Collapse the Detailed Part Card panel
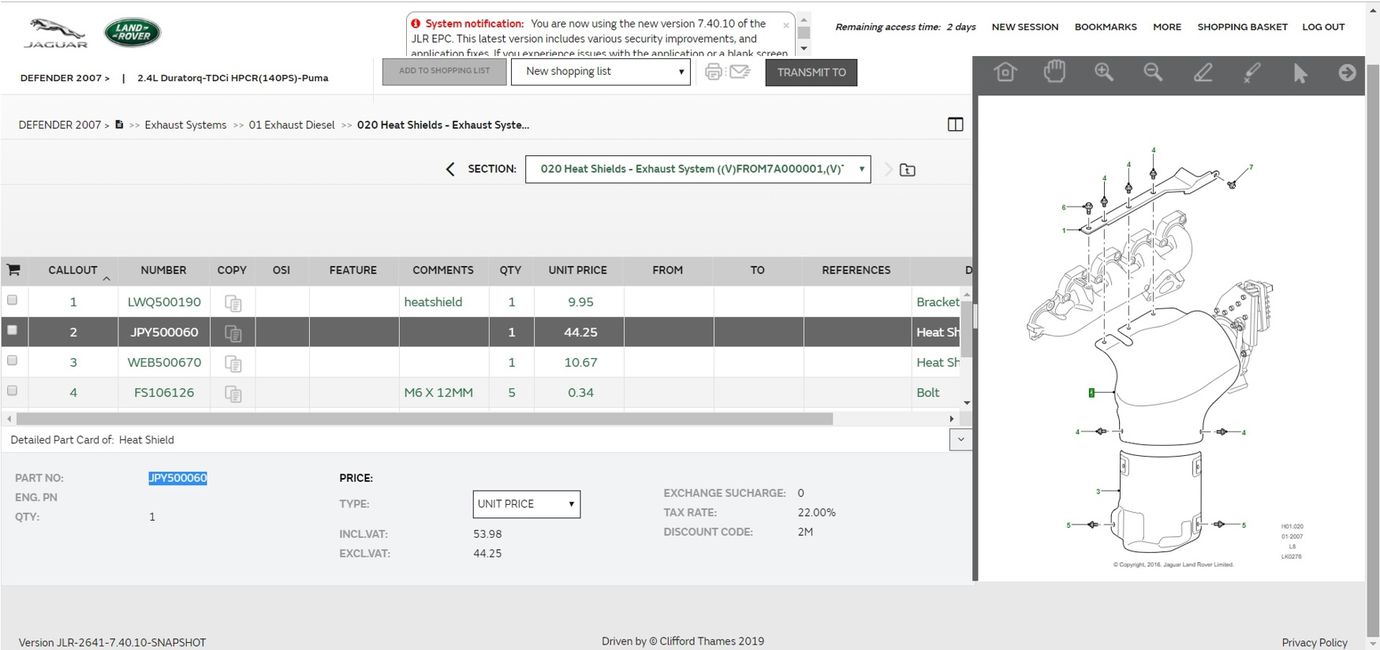This screenshot has width=1380, height=650. click(x=960, y=439)
